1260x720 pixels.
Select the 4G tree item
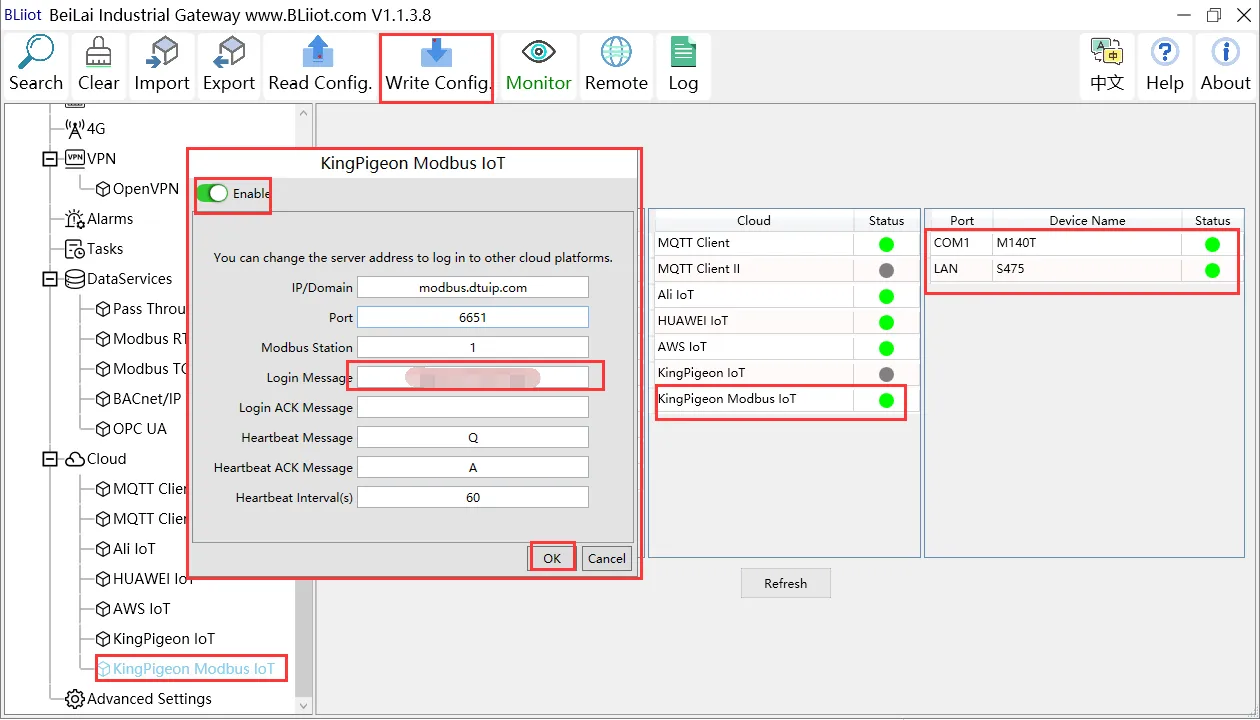click(x=86, y=129)
